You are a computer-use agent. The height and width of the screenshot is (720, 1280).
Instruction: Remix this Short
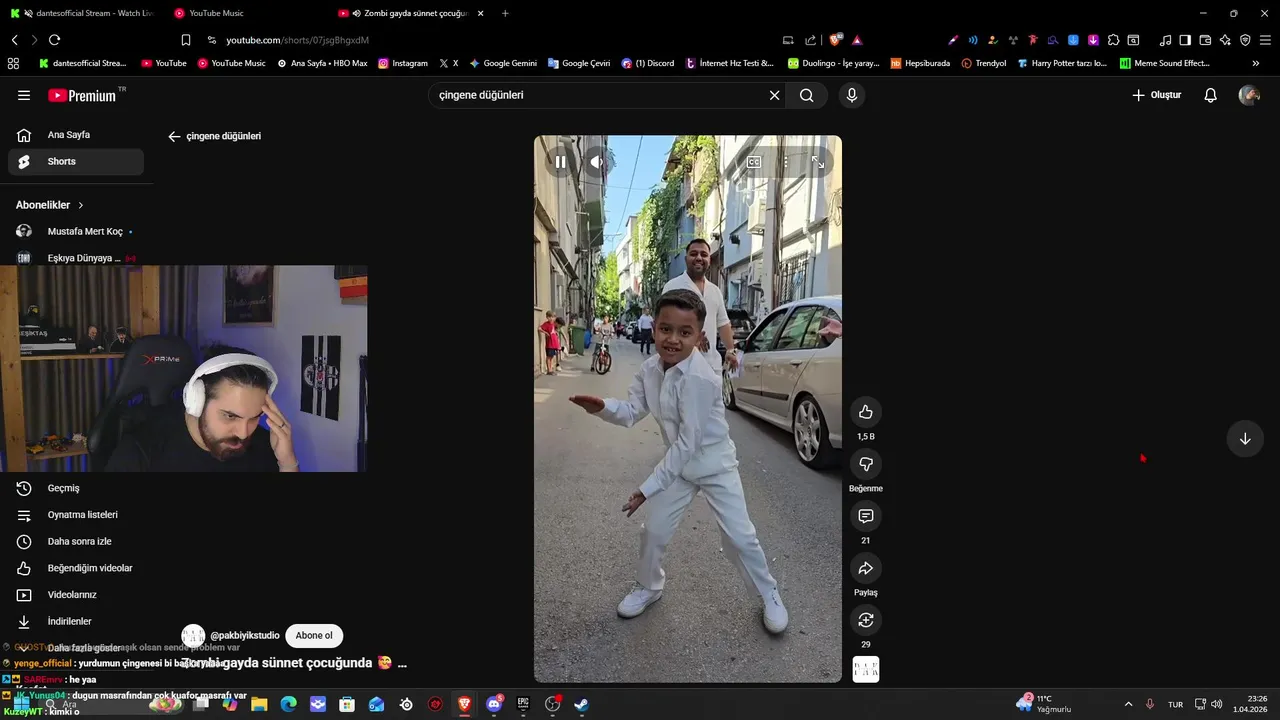tap(866, 620)
